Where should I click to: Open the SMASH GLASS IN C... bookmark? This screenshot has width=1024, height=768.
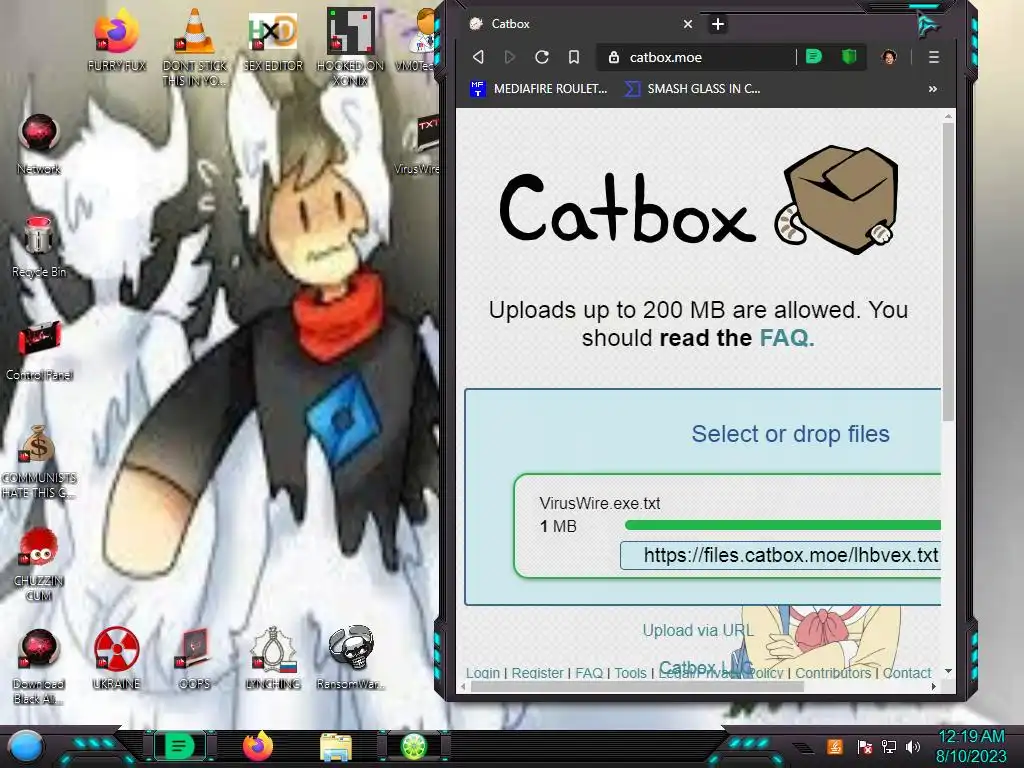click(692, 89)
